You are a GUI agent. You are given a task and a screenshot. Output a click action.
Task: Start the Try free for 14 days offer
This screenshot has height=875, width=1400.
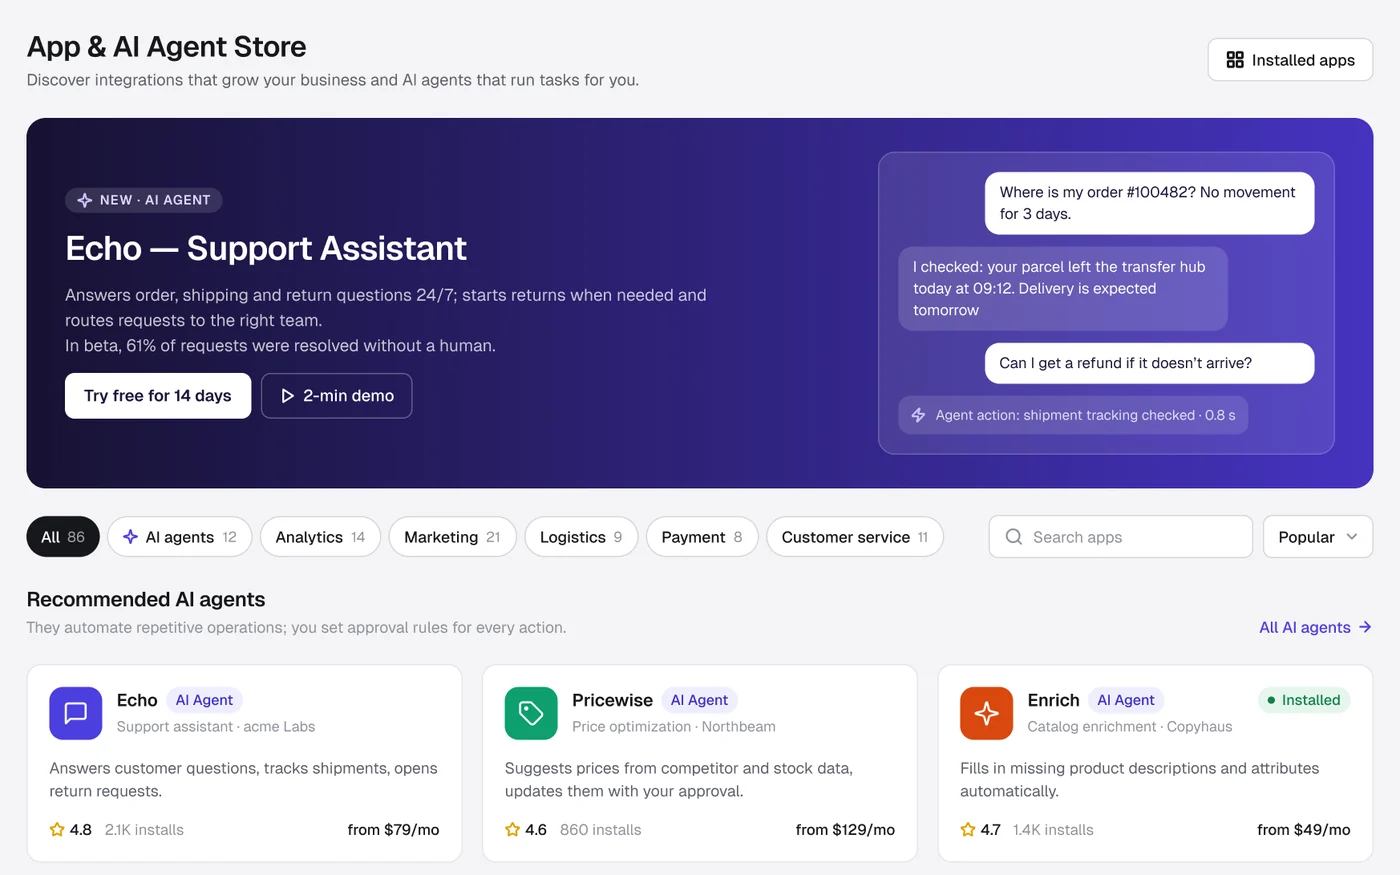click(158, 396)
